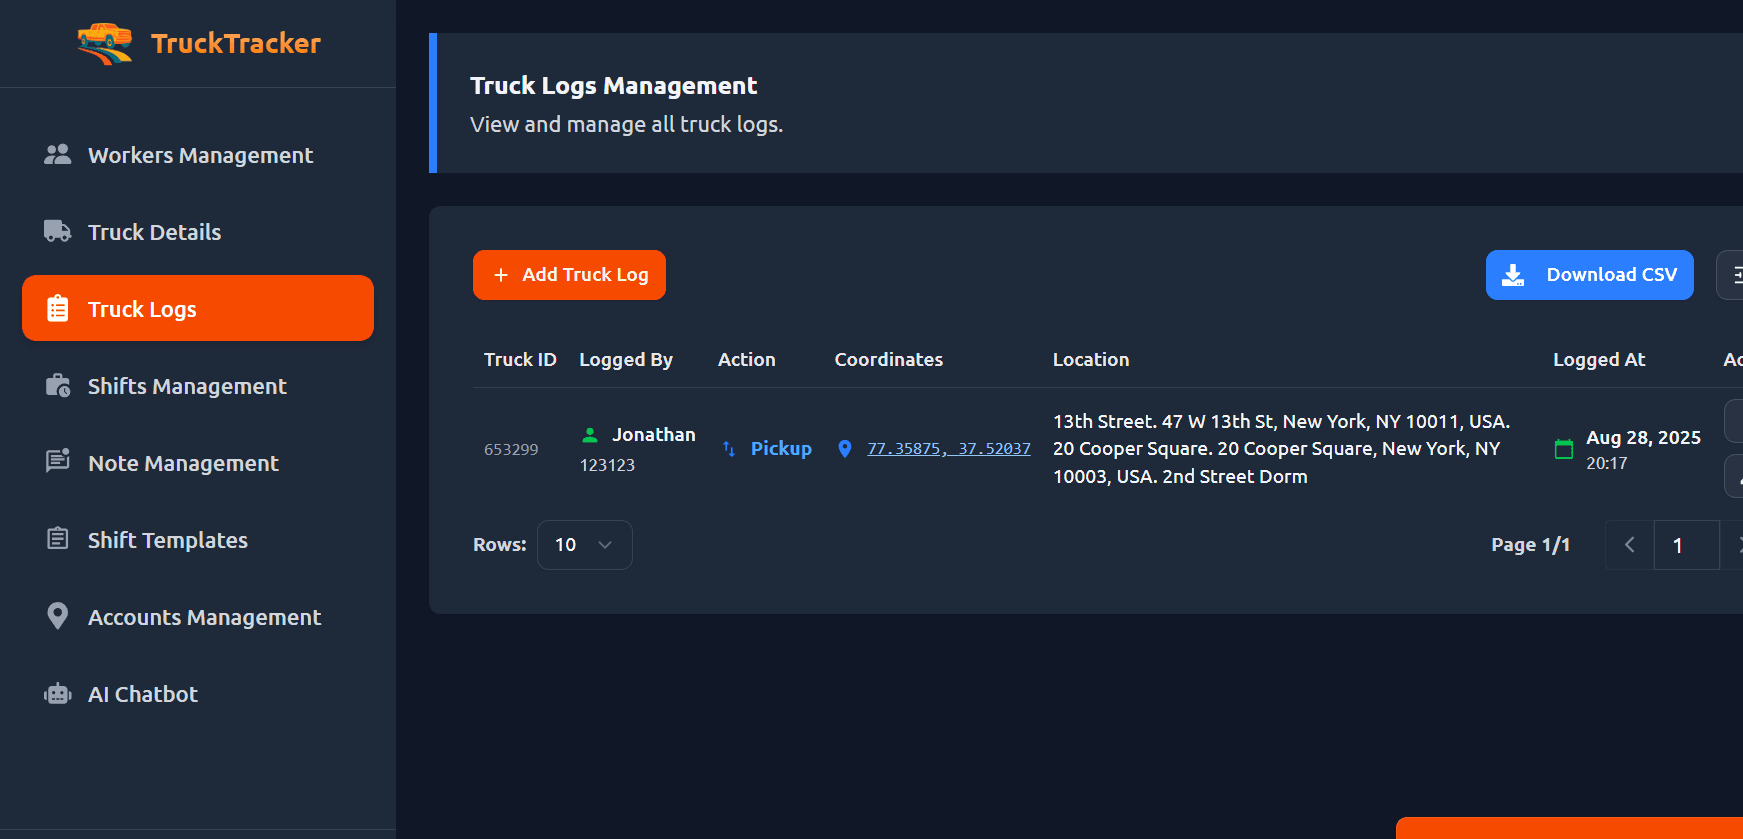
Task: Click the Accounts Management pin icon
Action: point(58,616)
